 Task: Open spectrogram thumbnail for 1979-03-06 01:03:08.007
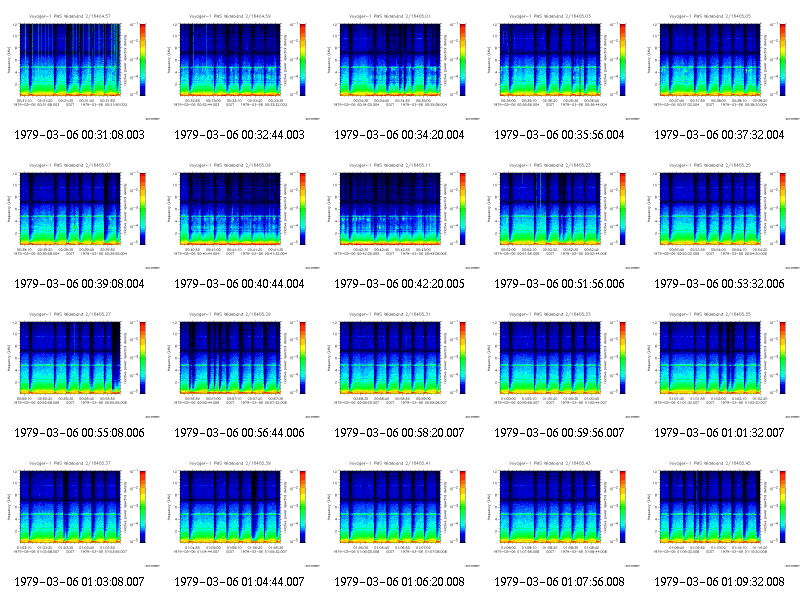coord(80,513)
